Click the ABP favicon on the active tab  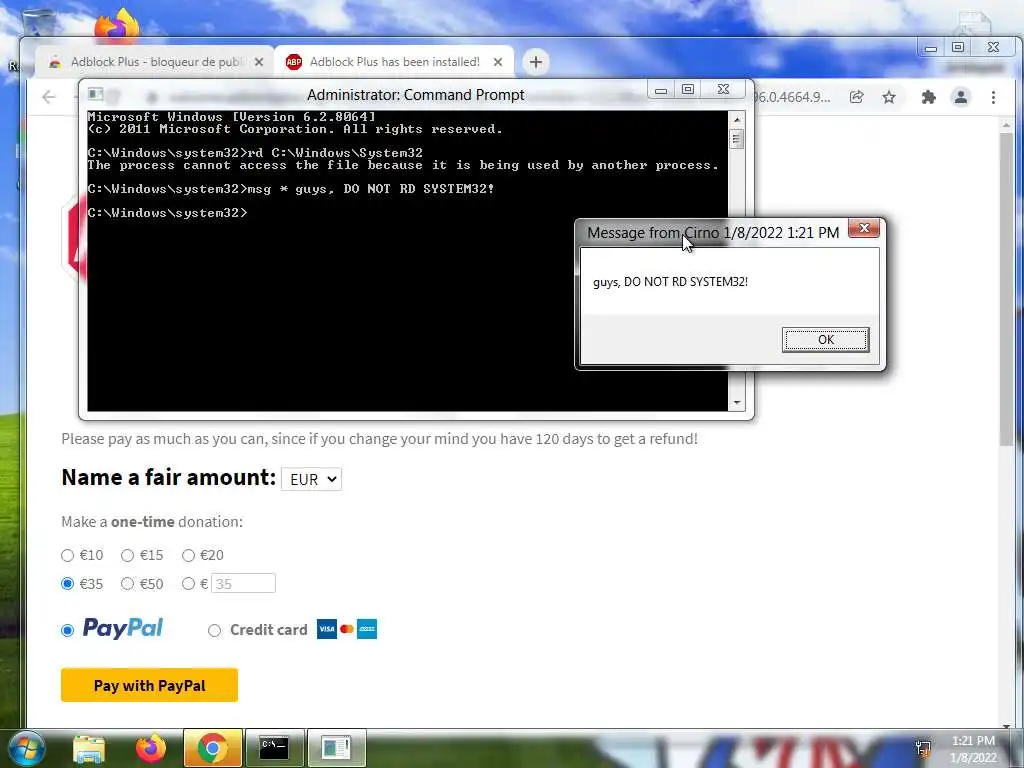coord(294,62)
